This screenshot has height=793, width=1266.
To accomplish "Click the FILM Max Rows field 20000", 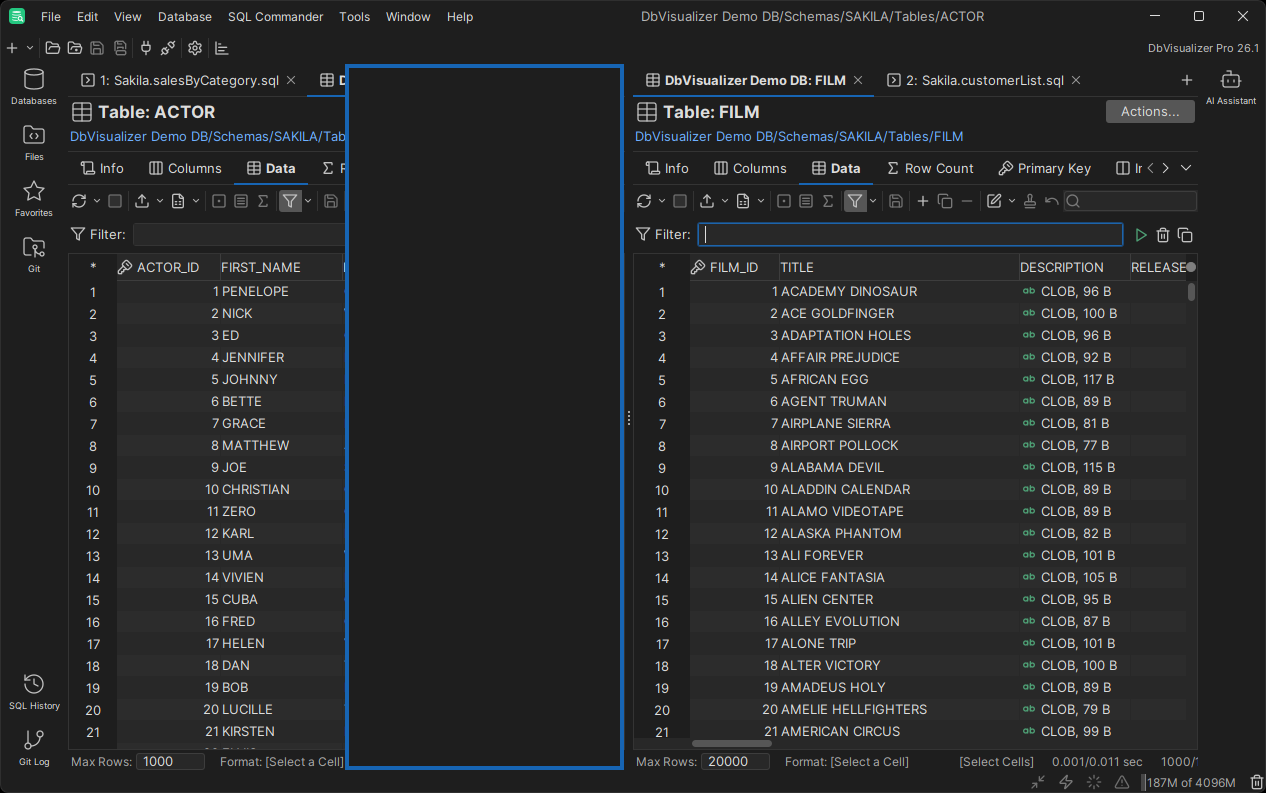I will tap(735, 761).
